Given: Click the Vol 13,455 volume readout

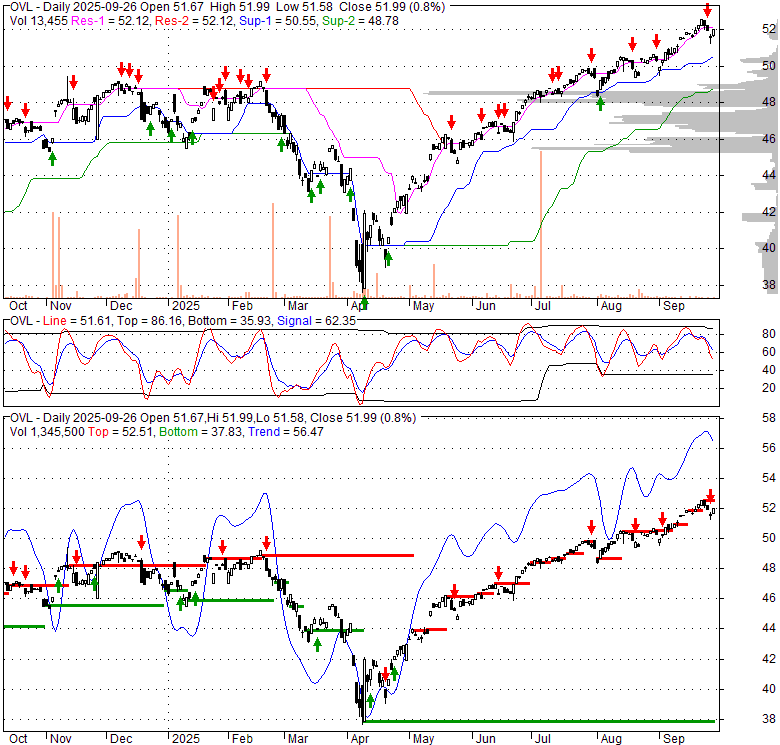Looking at the screenshot, I should click(x=39, y=21).
